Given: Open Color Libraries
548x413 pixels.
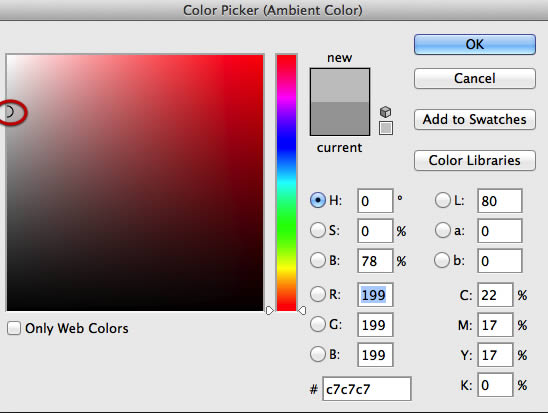Looking at the screenshot, I should coord(475,160).
